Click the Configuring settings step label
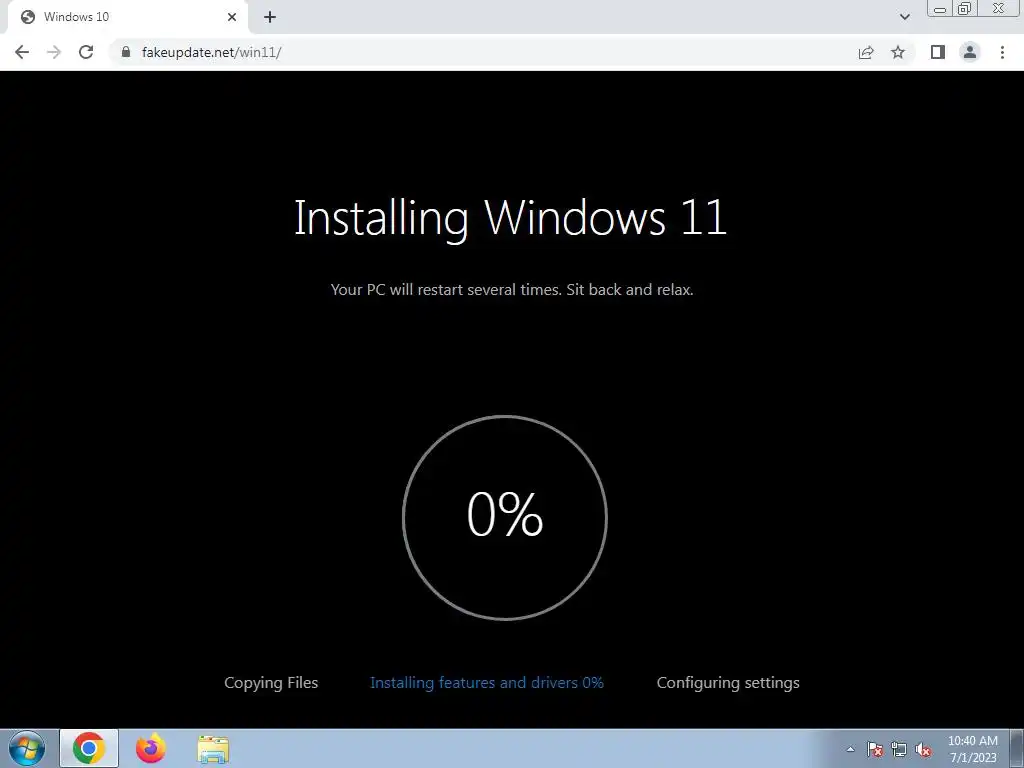1024x768 pixels. point(728,682)
